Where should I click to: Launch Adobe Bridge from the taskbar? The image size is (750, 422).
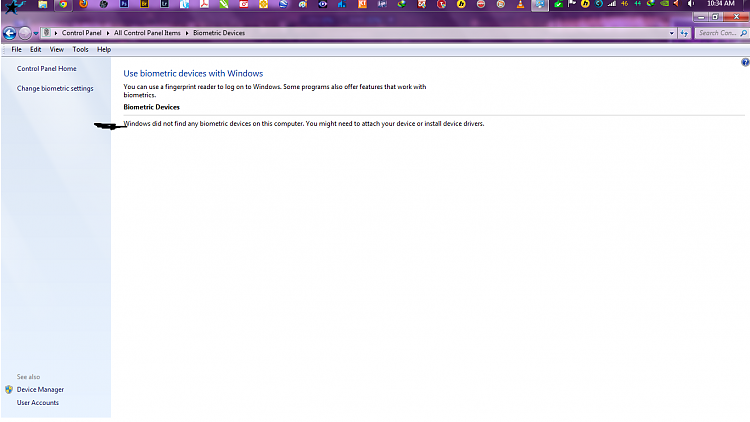(144, 4)
